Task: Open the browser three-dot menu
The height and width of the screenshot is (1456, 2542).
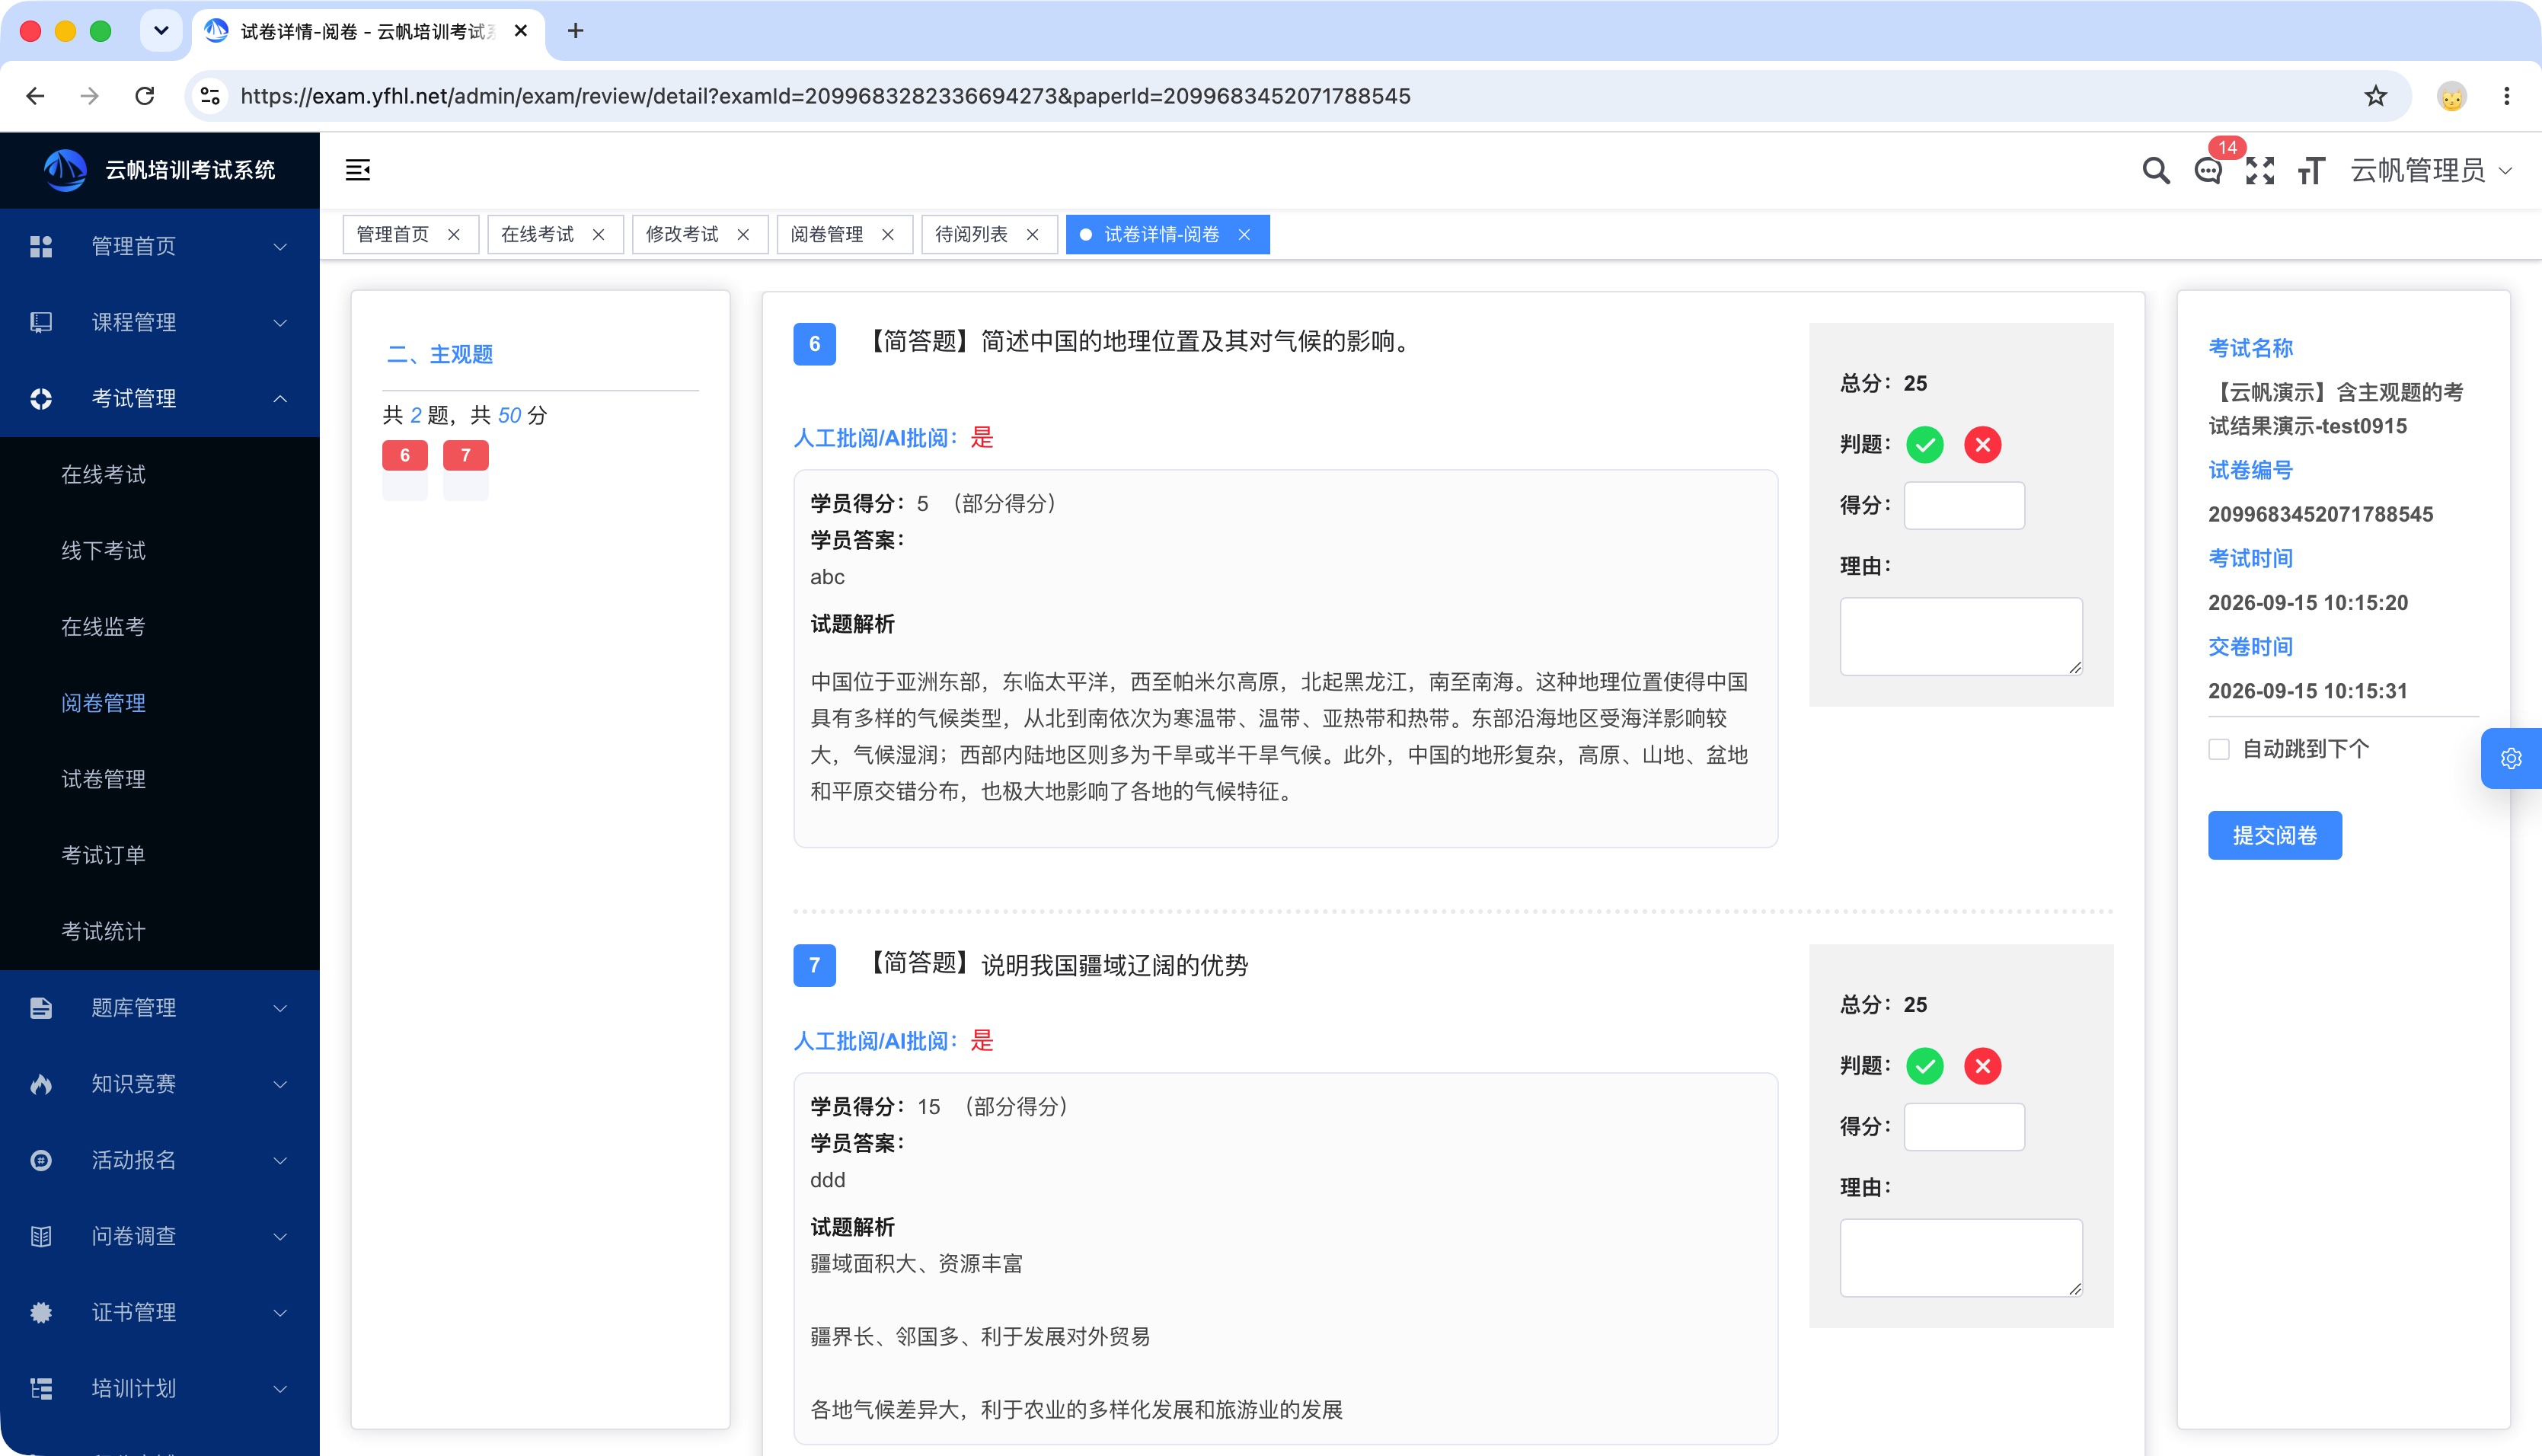Action: pyautogui.click(x=2506, y=96)
